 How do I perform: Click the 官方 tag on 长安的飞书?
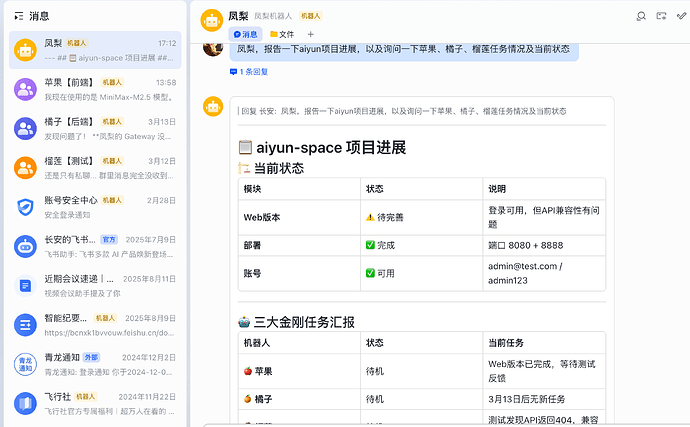tap(109, 239)
